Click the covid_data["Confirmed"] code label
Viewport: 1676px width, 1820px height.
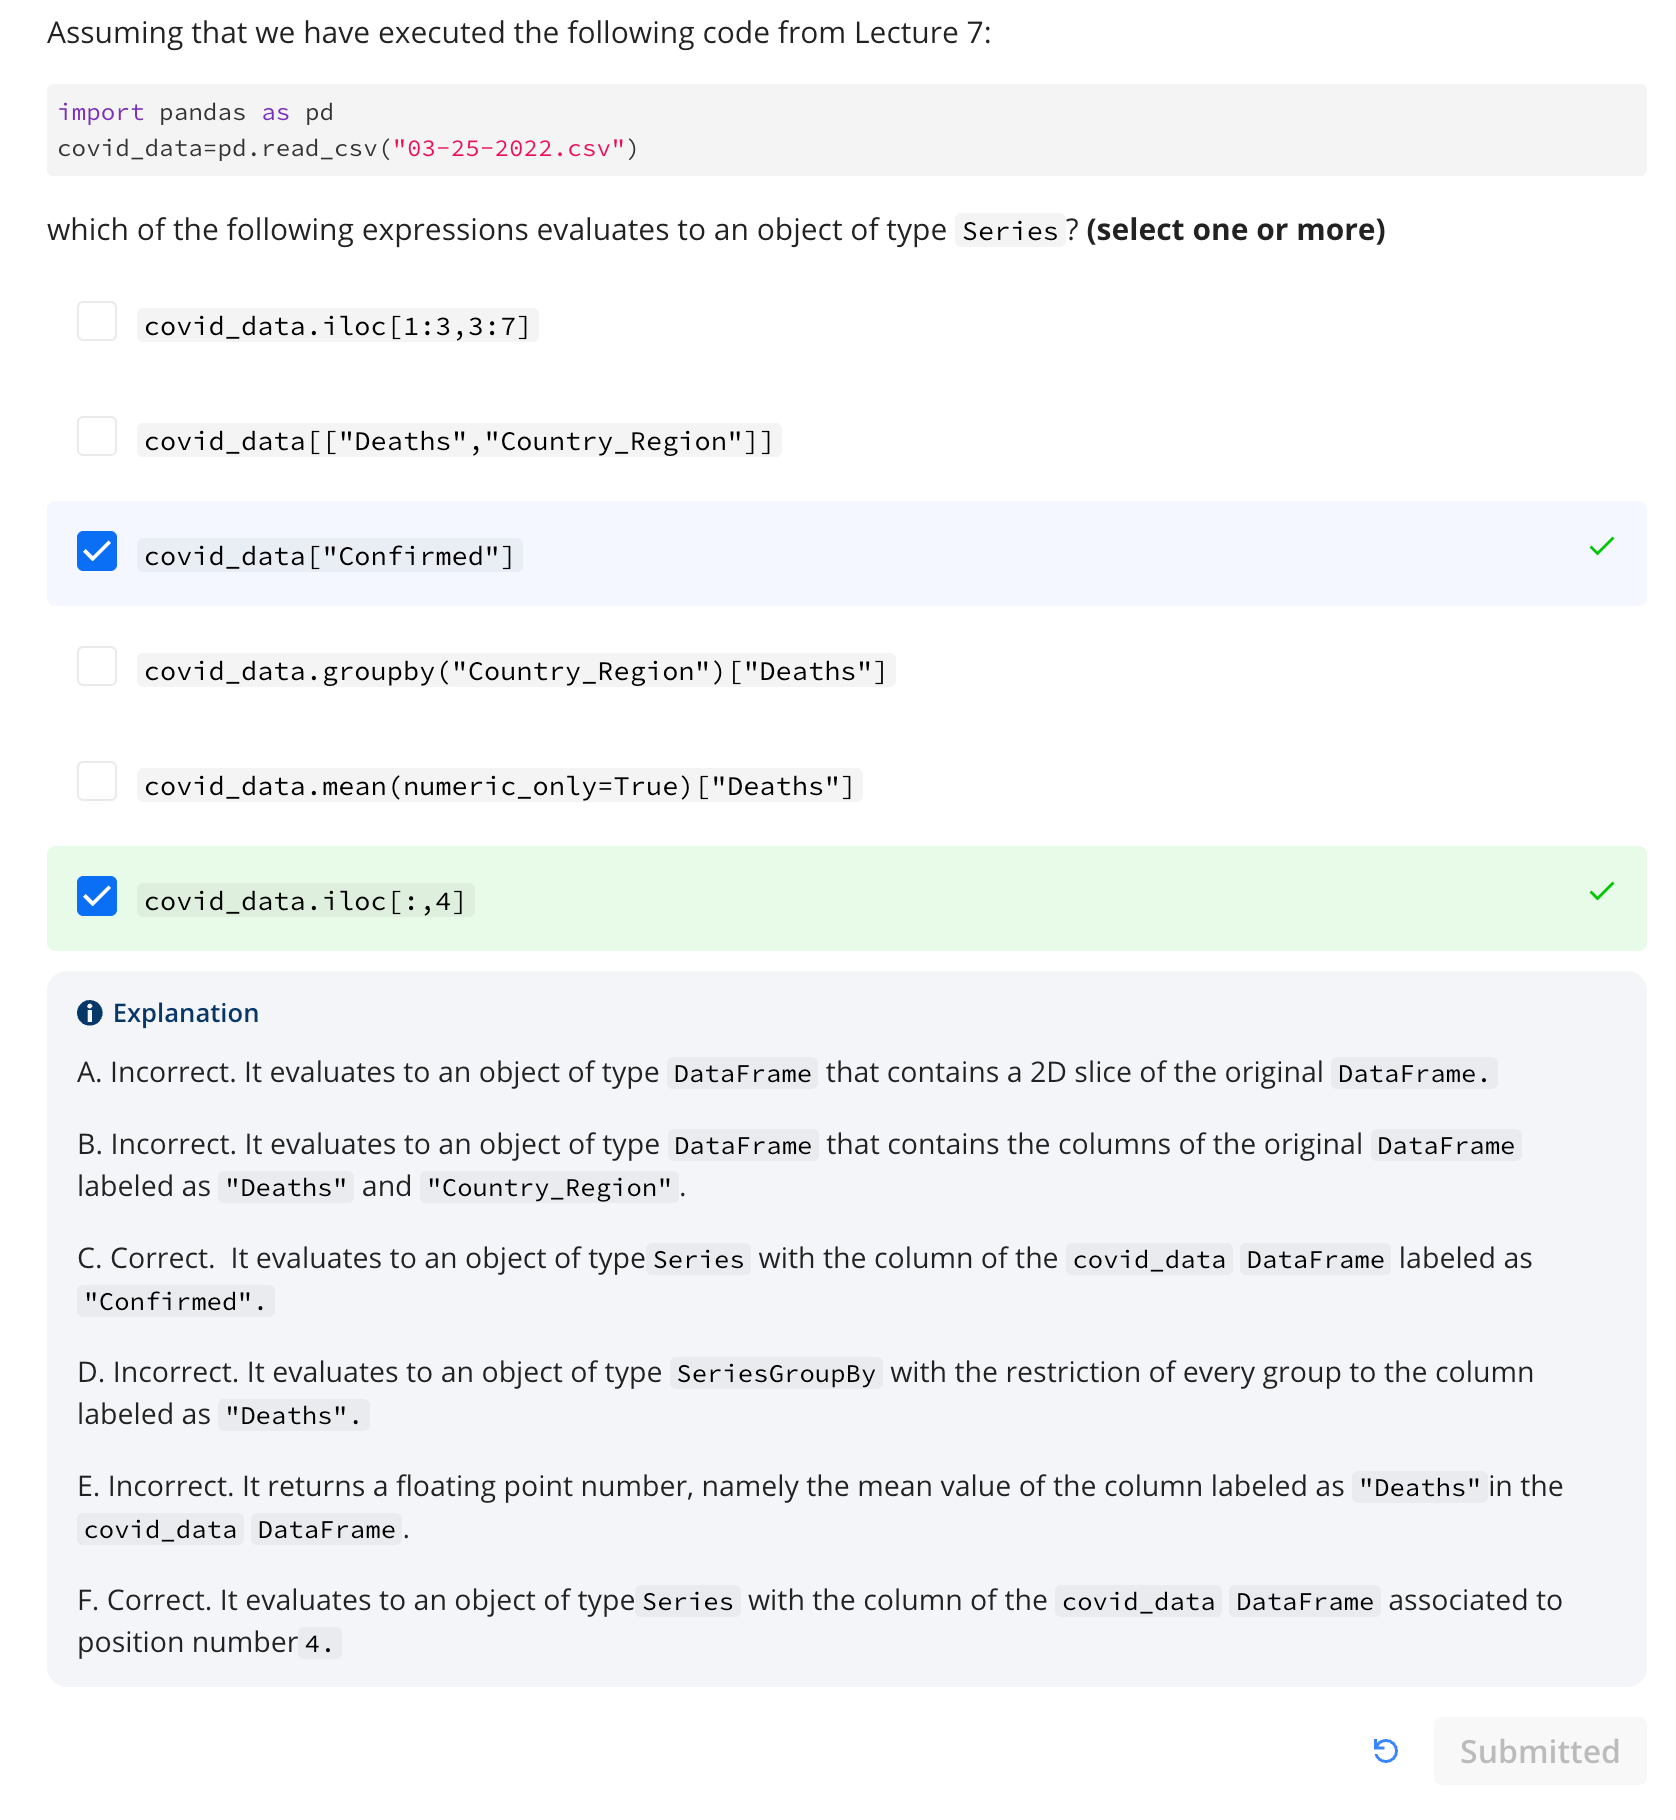click(330, 556)
